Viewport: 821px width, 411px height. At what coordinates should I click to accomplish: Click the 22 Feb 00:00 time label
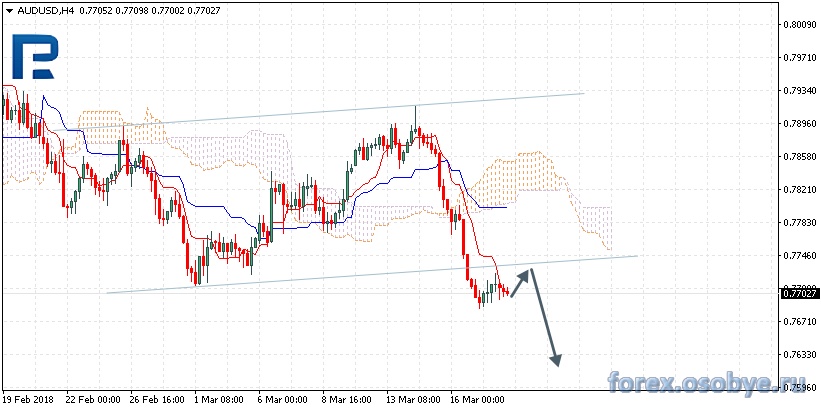pos(93,399)
